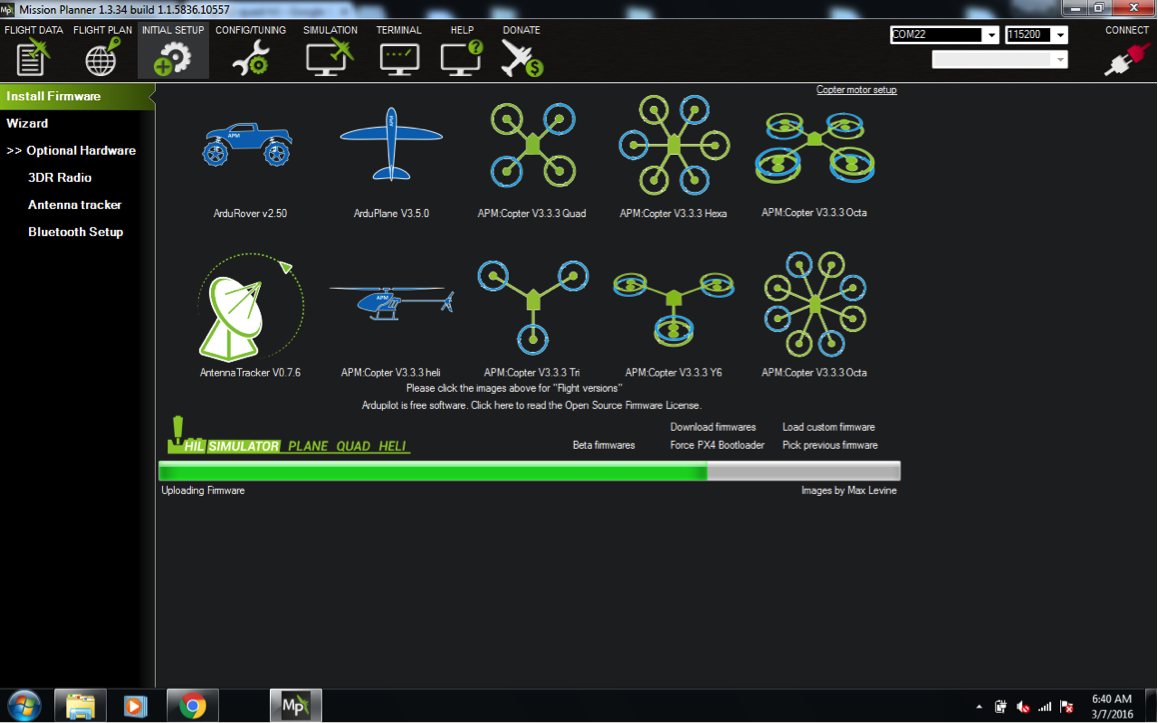Image resolution: width=1158 pixels, height=723 pixels.
Task: Select APM:Copter V3.3.3 Y6 firmware image
Action: (674, 308)
